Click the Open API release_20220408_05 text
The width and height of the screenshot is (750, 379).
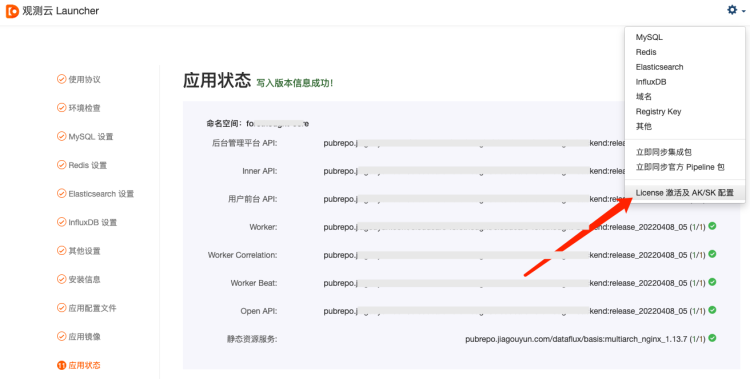(x=648, y=311)
